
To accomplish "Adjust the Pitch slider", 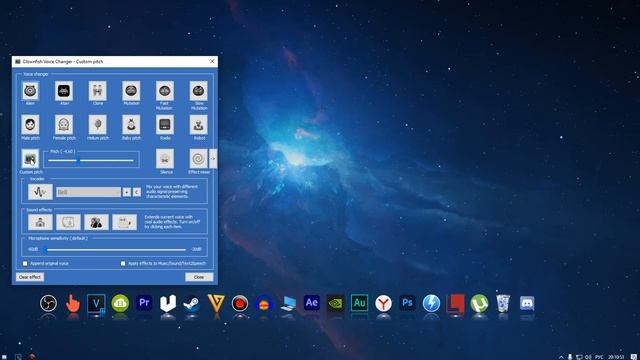I will coord(91,160).
